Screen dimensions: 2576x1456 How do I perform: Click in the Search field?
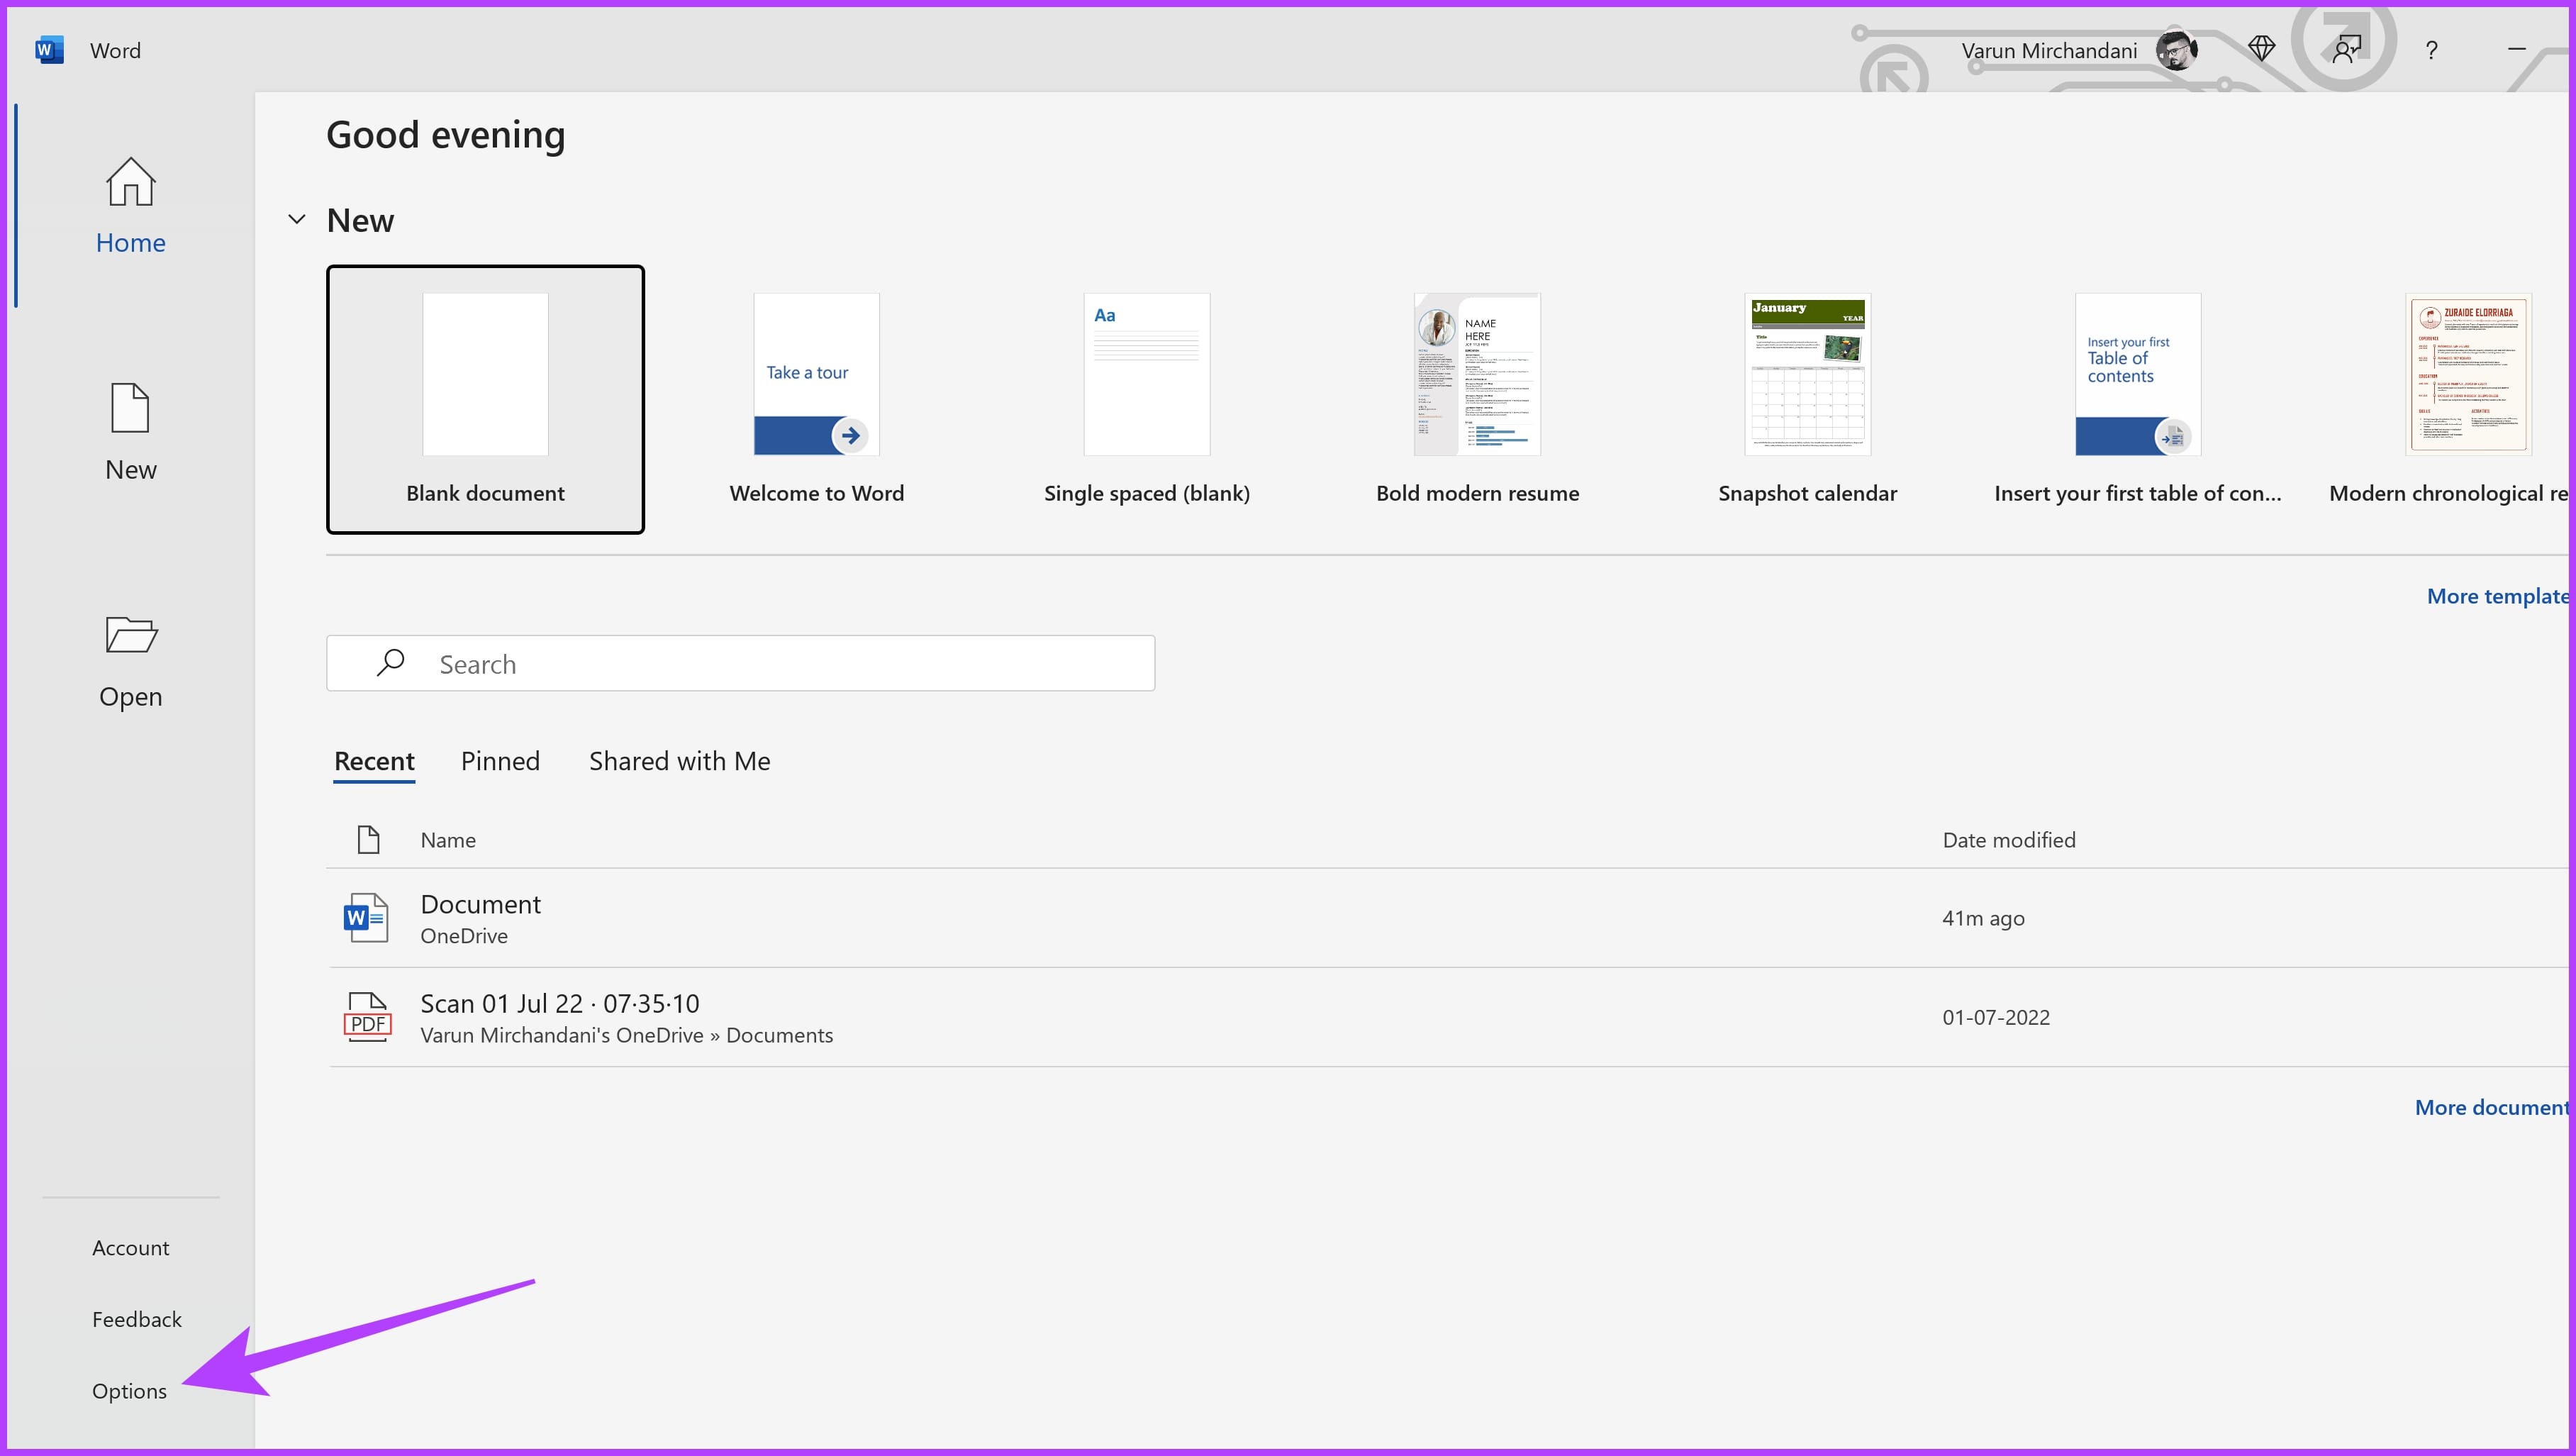point(760,664)
